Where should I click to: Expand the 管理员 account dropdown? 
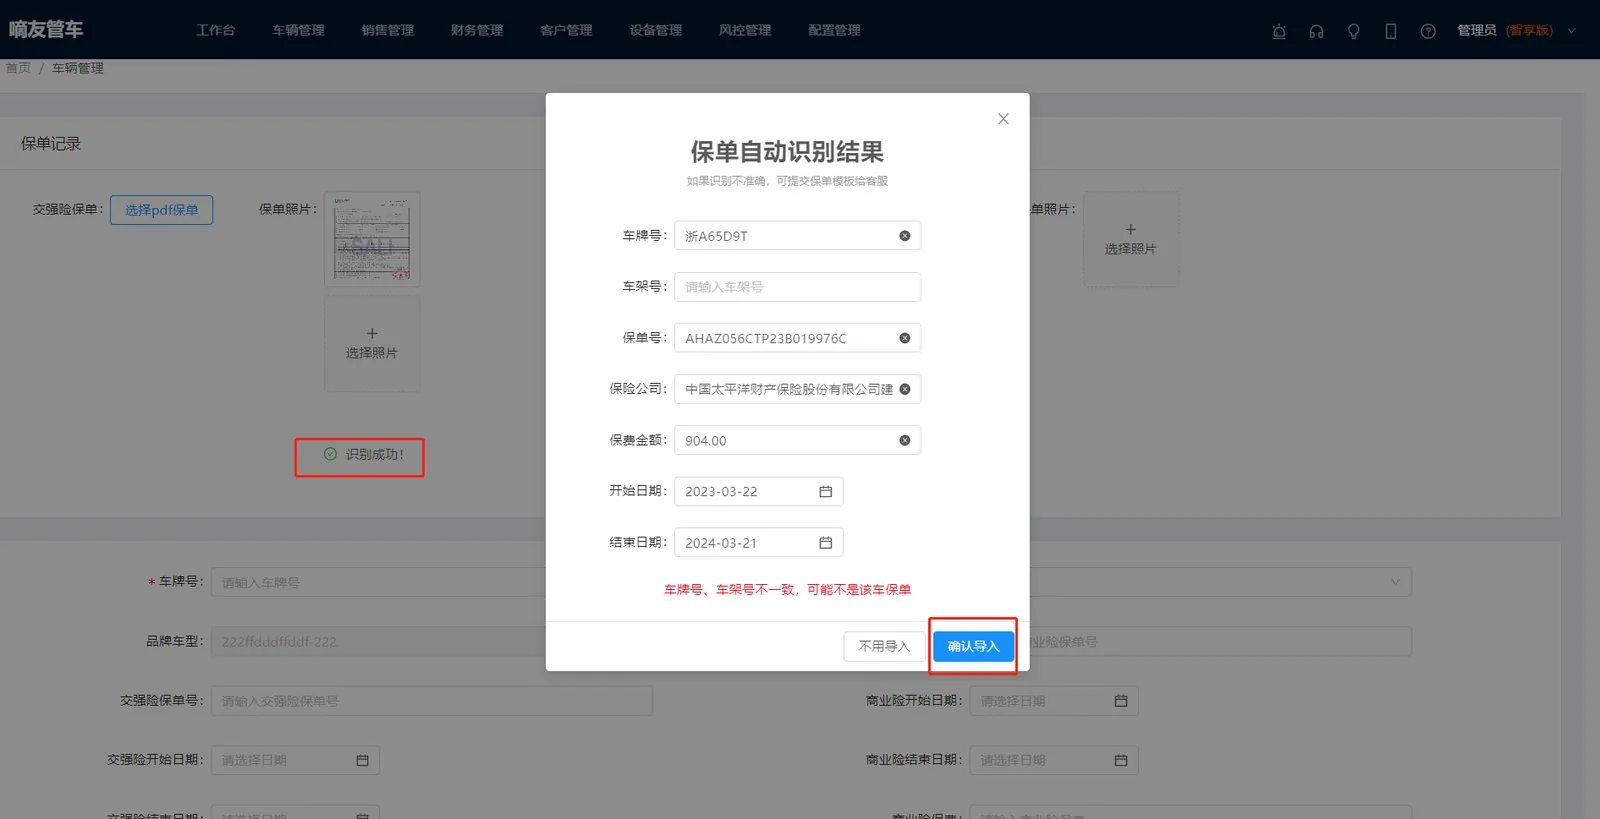(1572, 31)
